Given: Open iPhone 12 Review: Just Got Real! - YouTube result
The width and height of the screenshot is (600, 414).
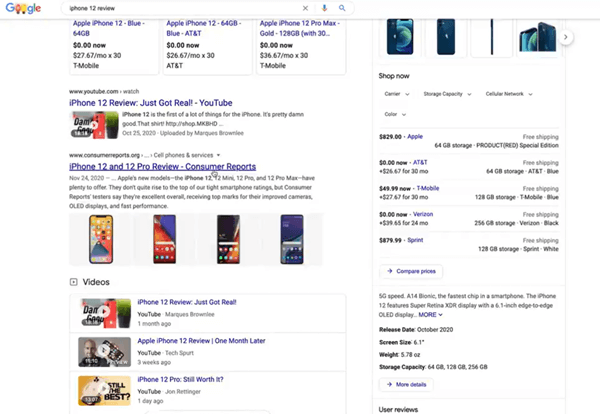Looking at the screenshot, I should (x=151, y=103).
